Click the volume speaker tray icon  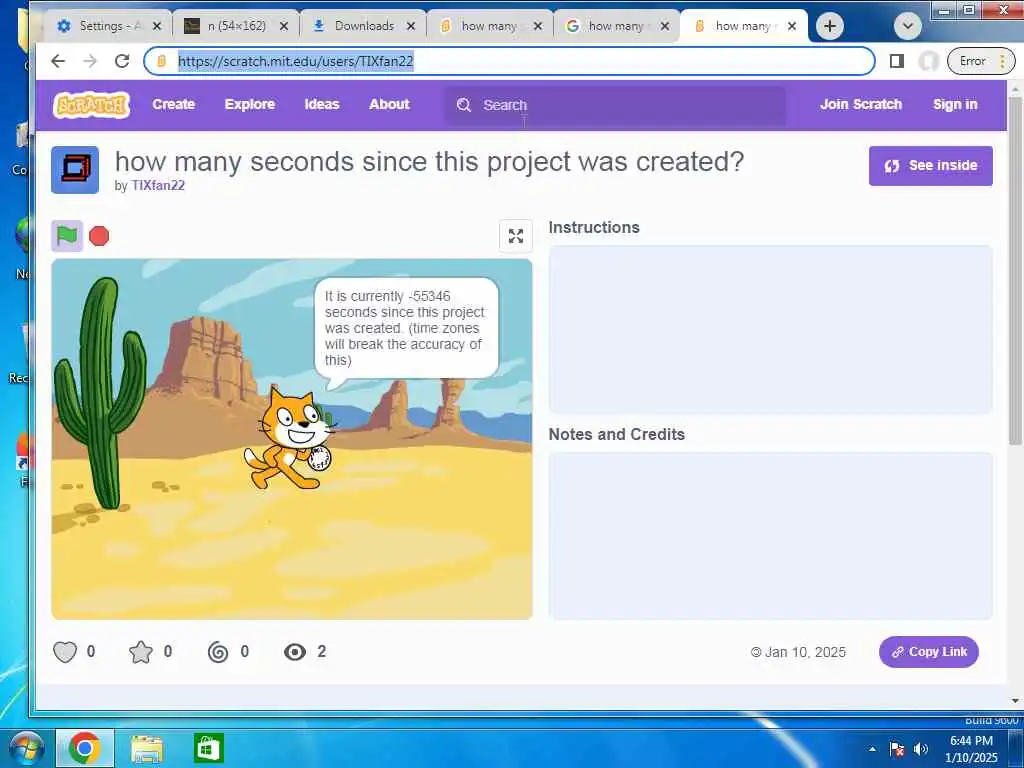[x=920, y=749]
